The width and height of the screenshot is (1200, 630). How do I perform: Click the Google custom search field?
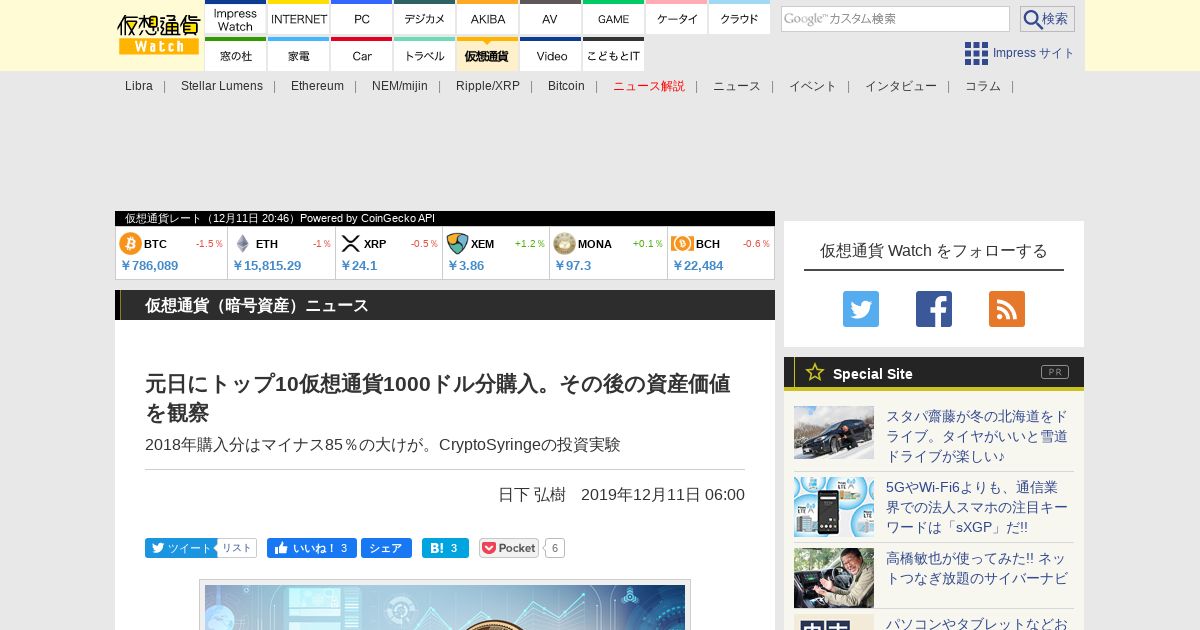(895, 19)
